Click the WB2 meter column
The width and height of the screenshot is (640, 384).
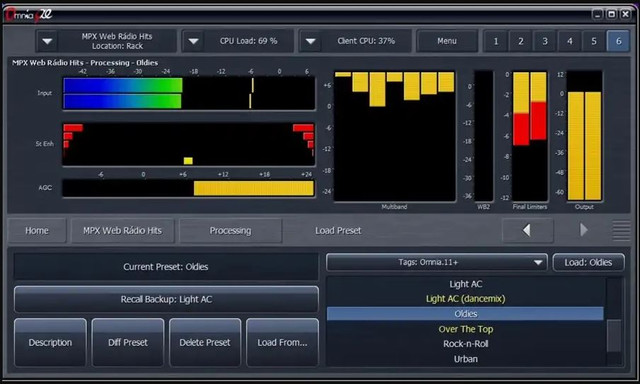(484, 136)
